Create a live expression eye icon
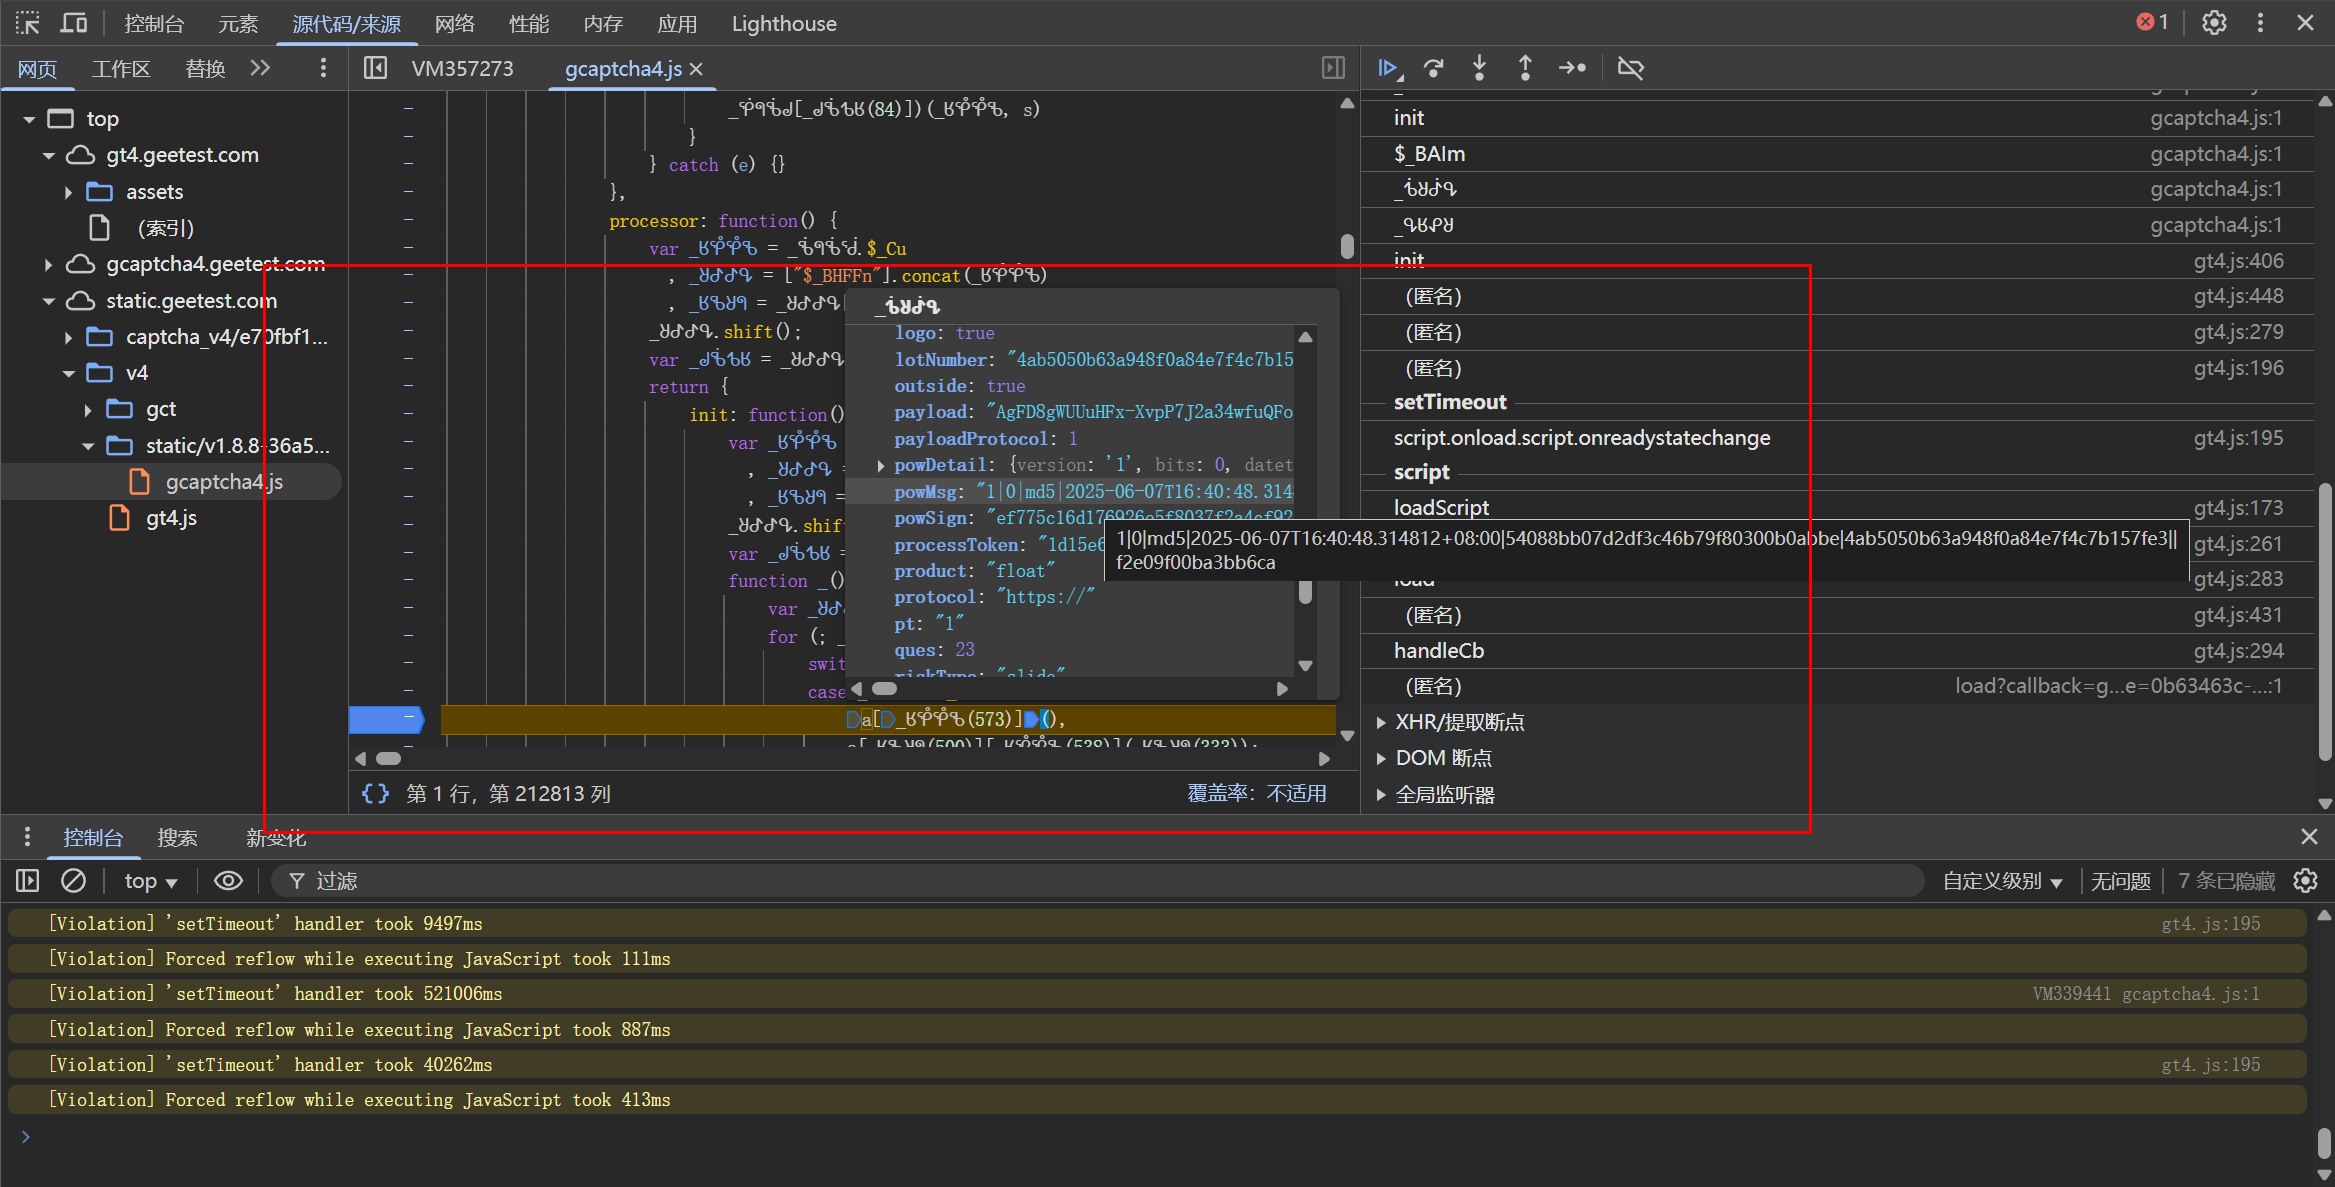Screen dimensions: 2335x1187 (228, 881)
